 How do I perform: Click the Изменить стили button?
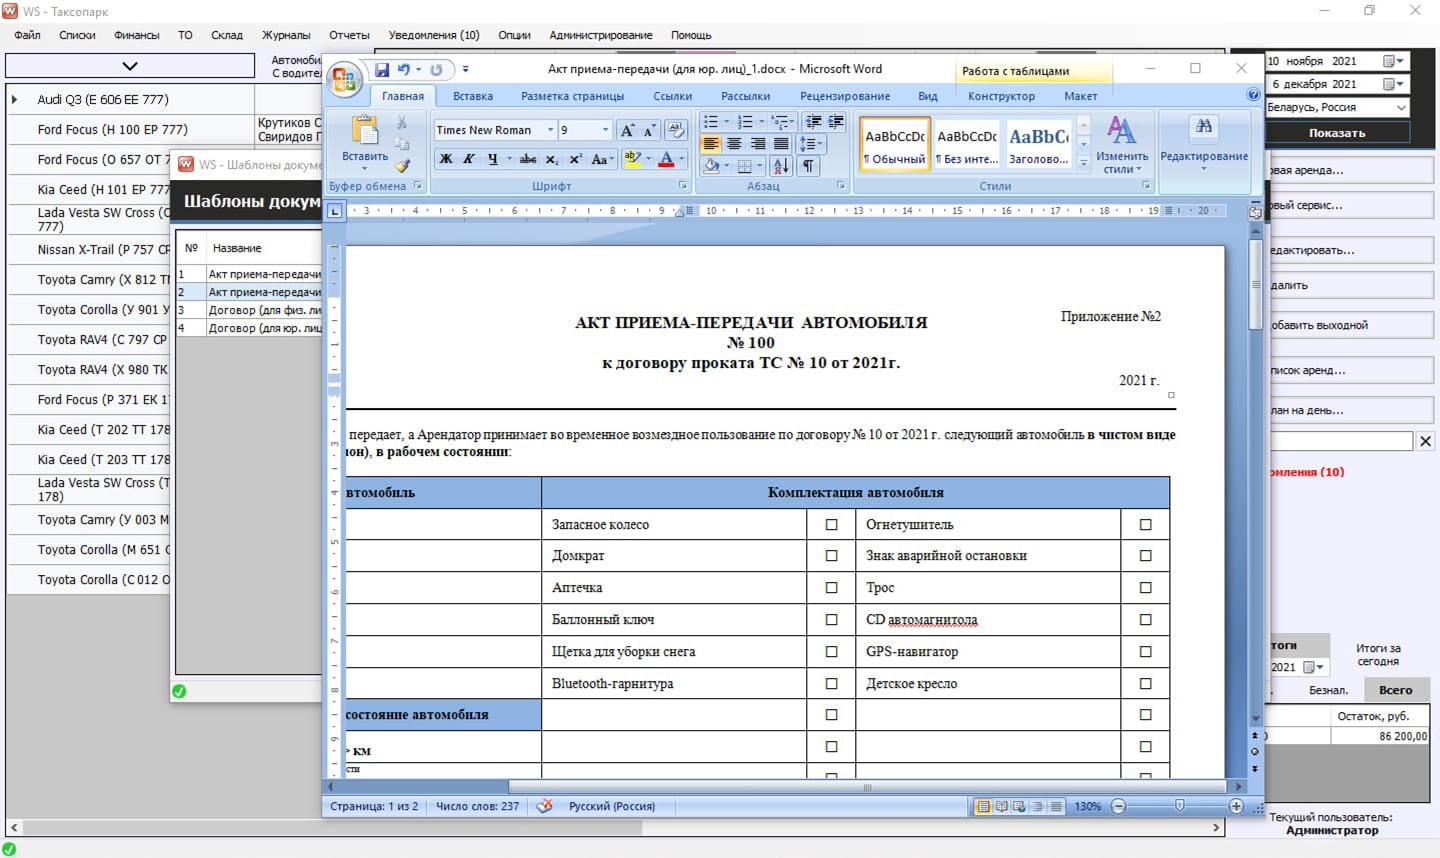pos(1121,145)
